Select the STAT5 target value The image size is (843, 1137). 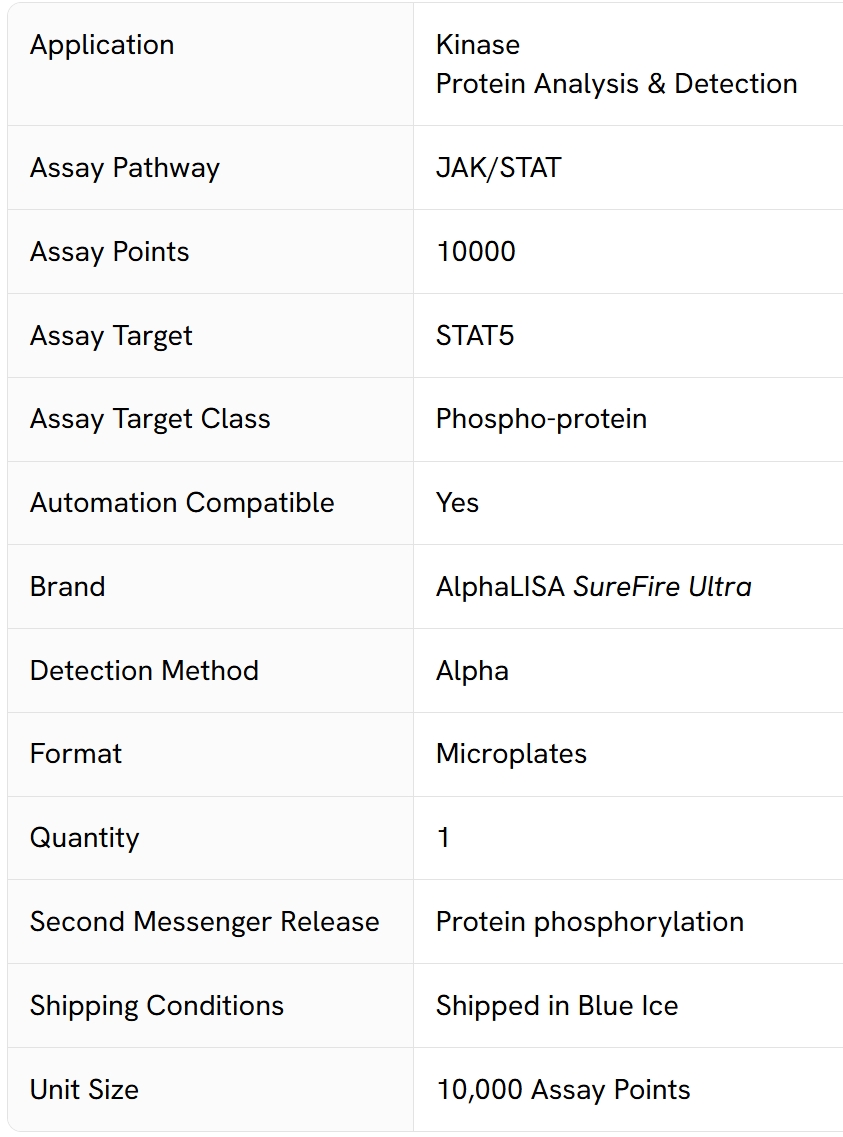pos(475,336)
